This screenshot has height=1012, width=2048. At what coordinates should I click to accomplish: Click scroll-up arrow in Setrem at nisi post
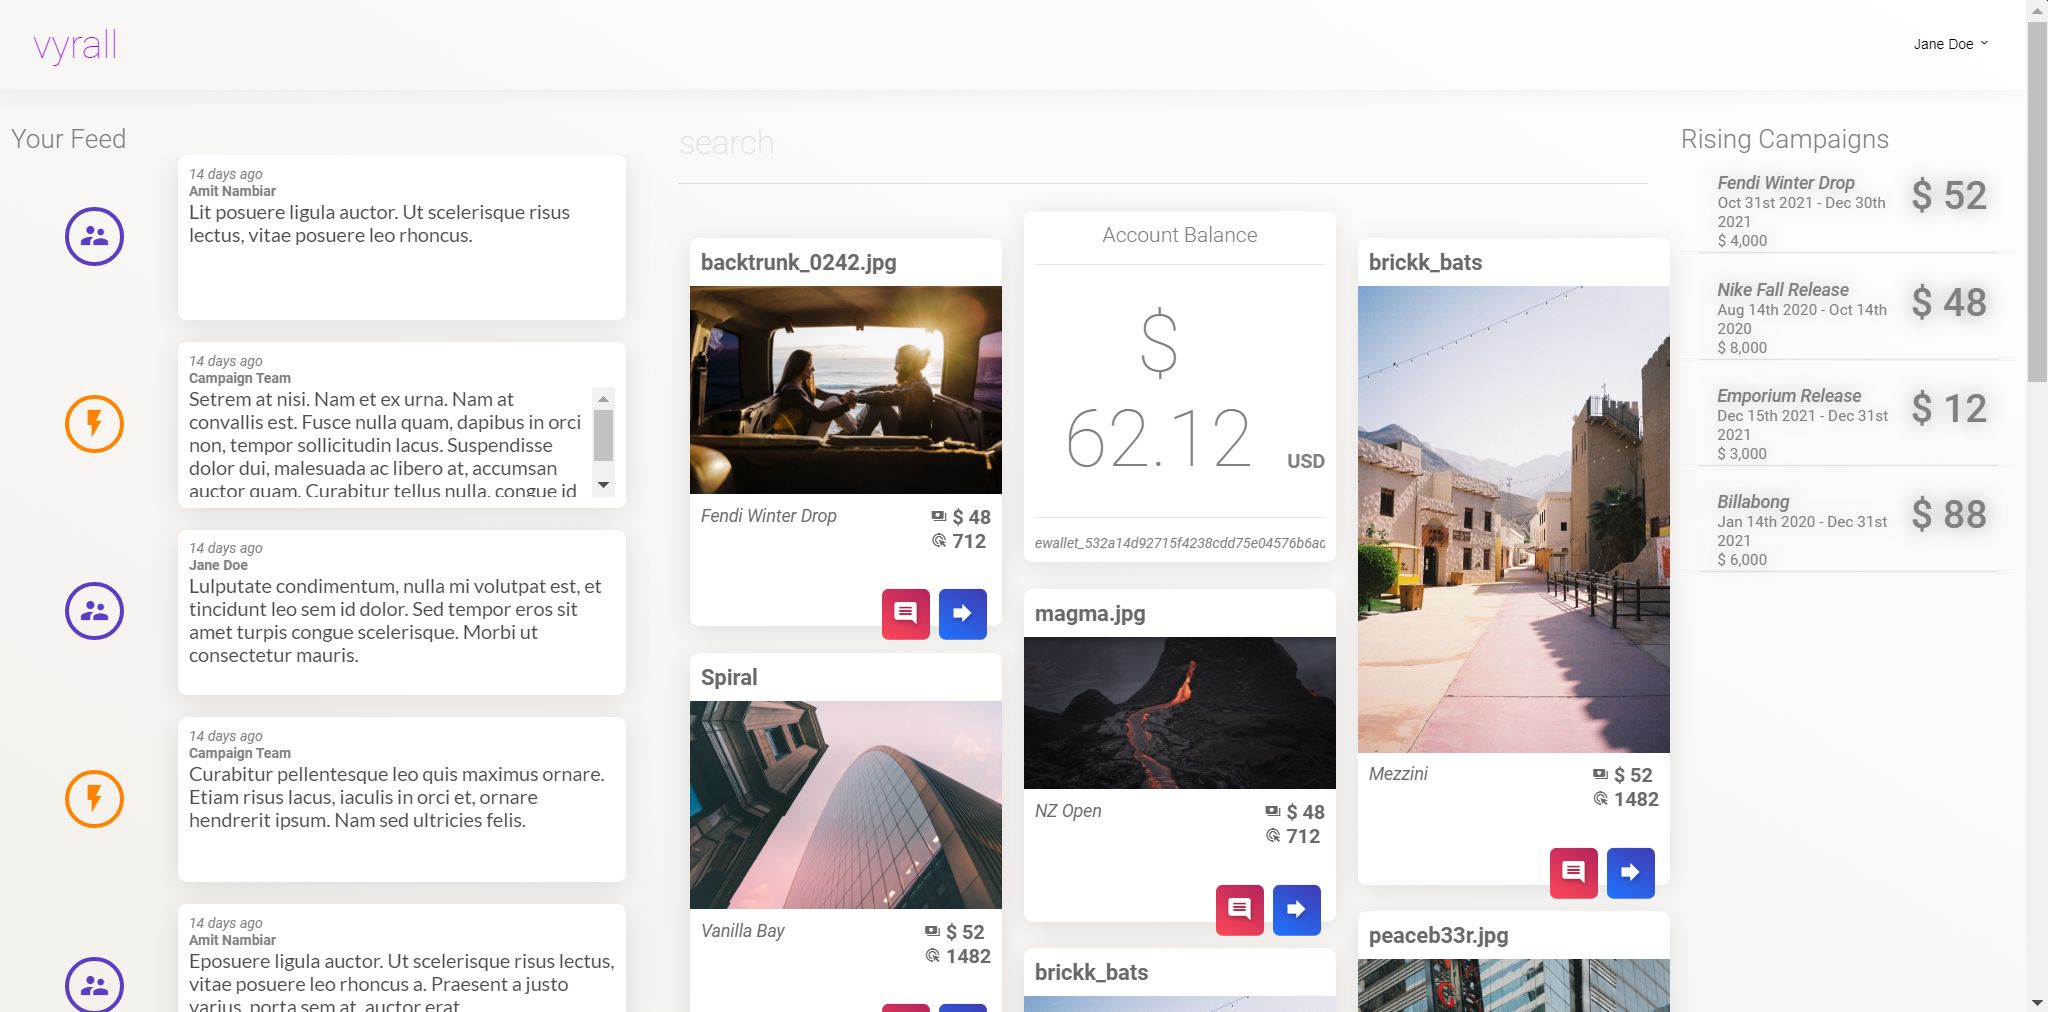pyautogui.click(x=603, y=399)
